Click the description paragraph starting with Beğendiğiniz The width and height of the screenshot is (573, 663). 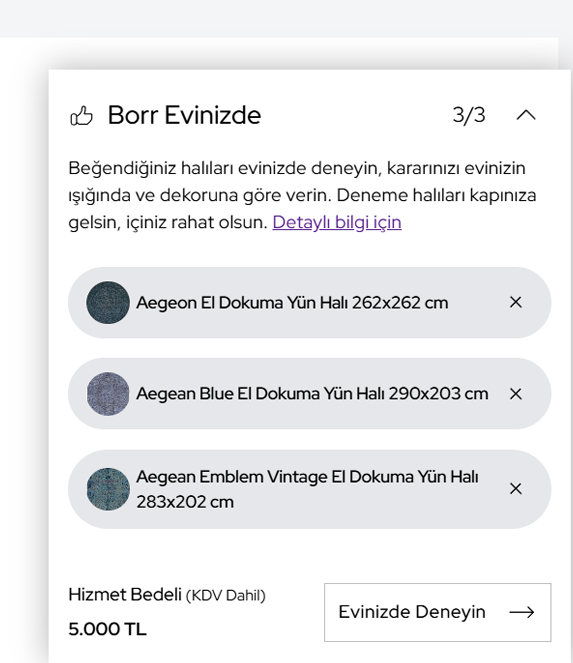pyautogui.click(x=302, y=195)
